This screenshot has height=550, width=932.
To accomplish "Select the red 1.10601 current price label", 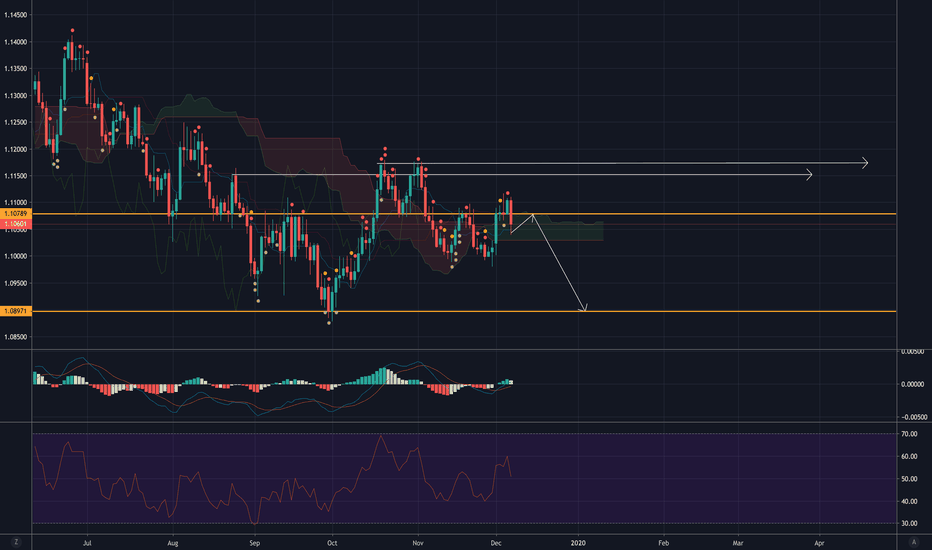I will point(15,225).
